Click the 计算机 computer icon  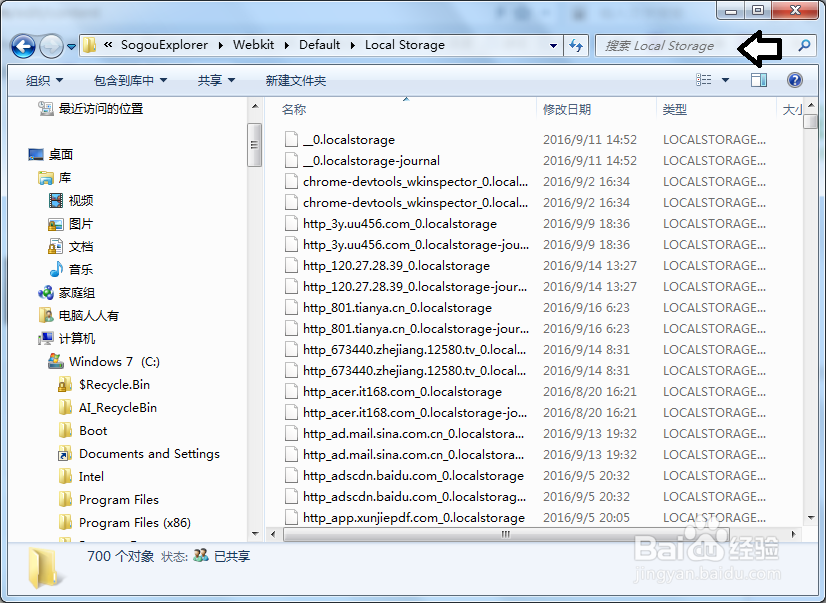point(46,338)
